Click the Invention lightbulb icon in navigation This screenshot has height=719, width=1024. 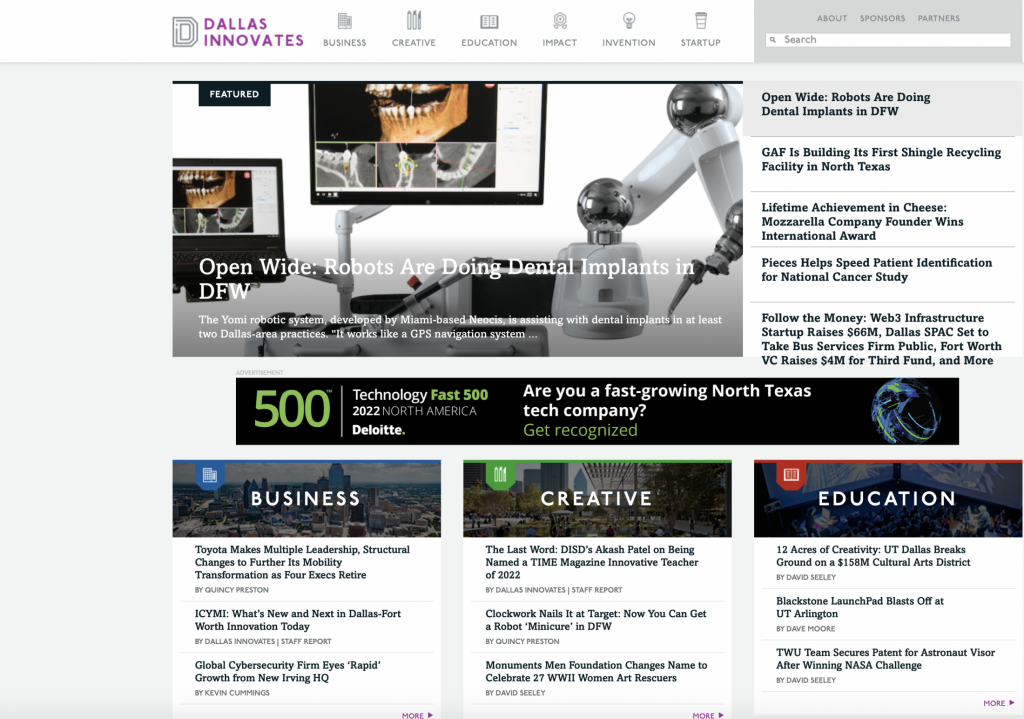coord(629,21)
